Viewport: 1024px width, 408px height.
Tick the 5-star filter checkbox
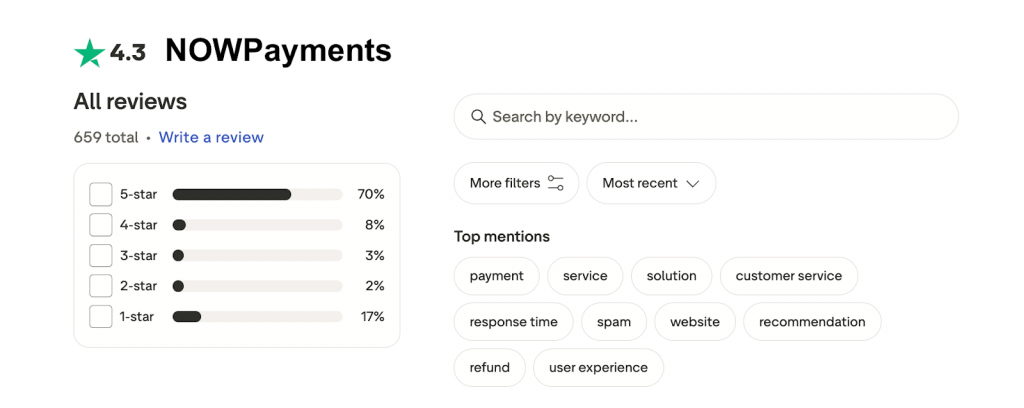[x=100, y=194]
